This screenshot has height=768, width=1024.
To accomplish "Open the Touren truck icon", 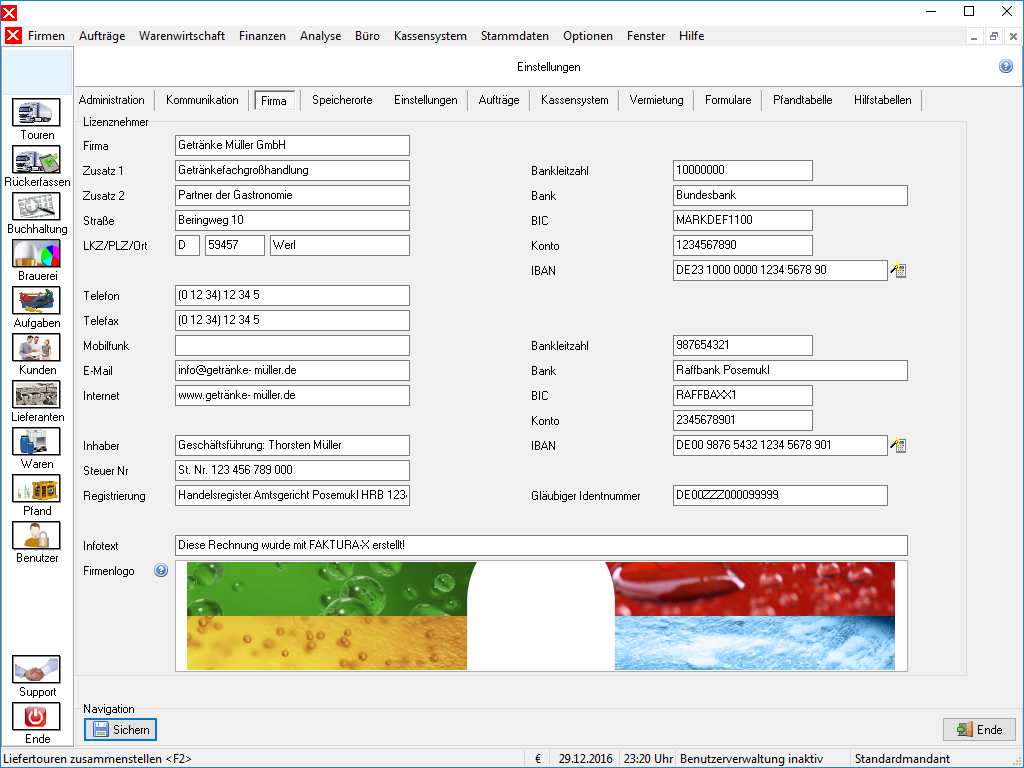I will [x=36, y=112].
